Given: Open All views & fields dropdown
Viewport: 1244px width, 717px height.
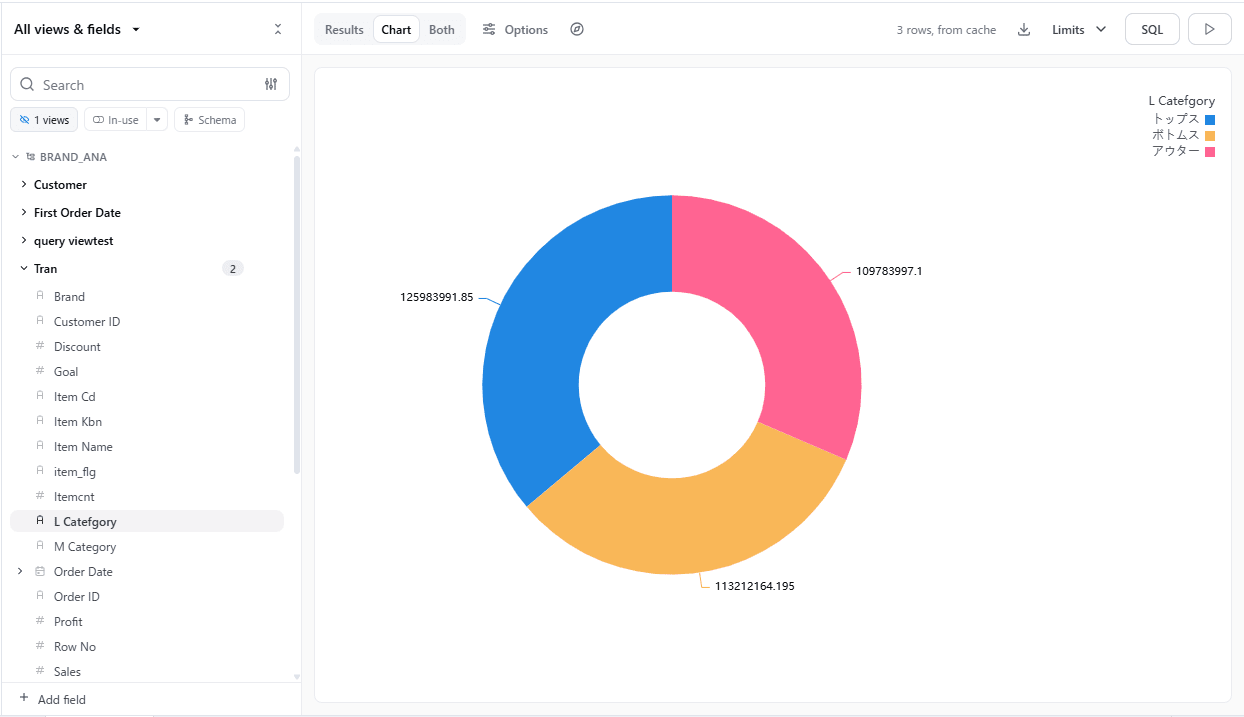Looking at the screenshot, I should (77, 29).
